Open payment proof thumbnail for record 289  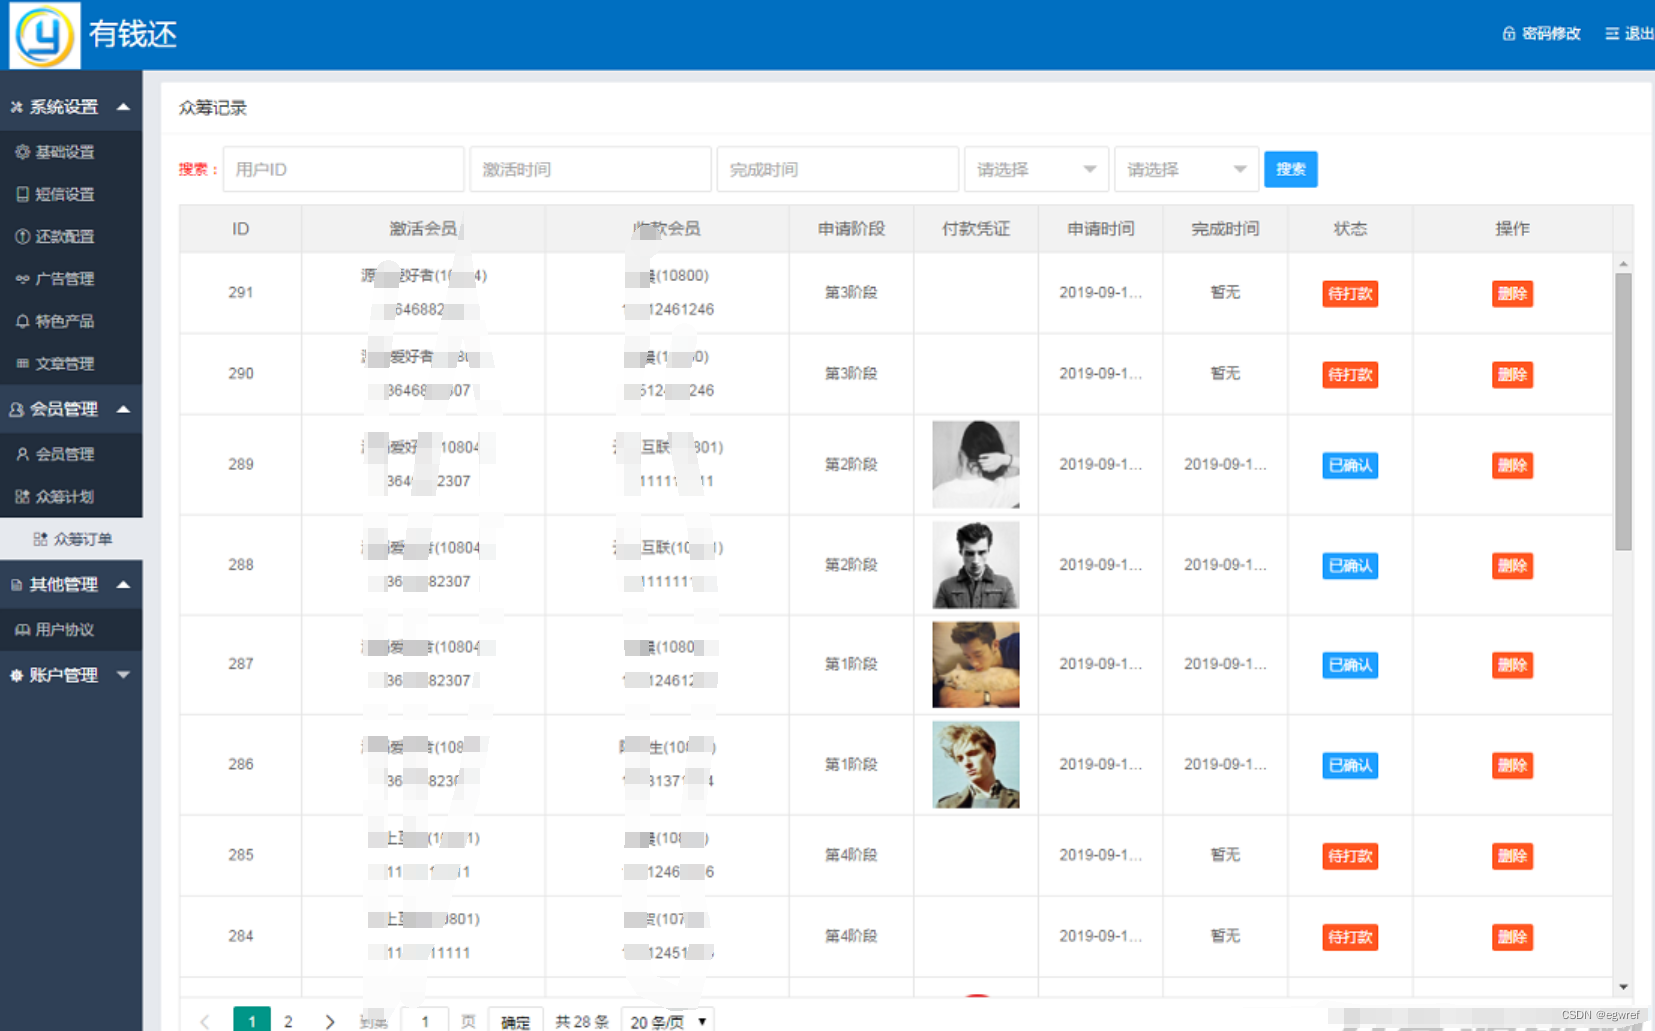click(976, 464)
